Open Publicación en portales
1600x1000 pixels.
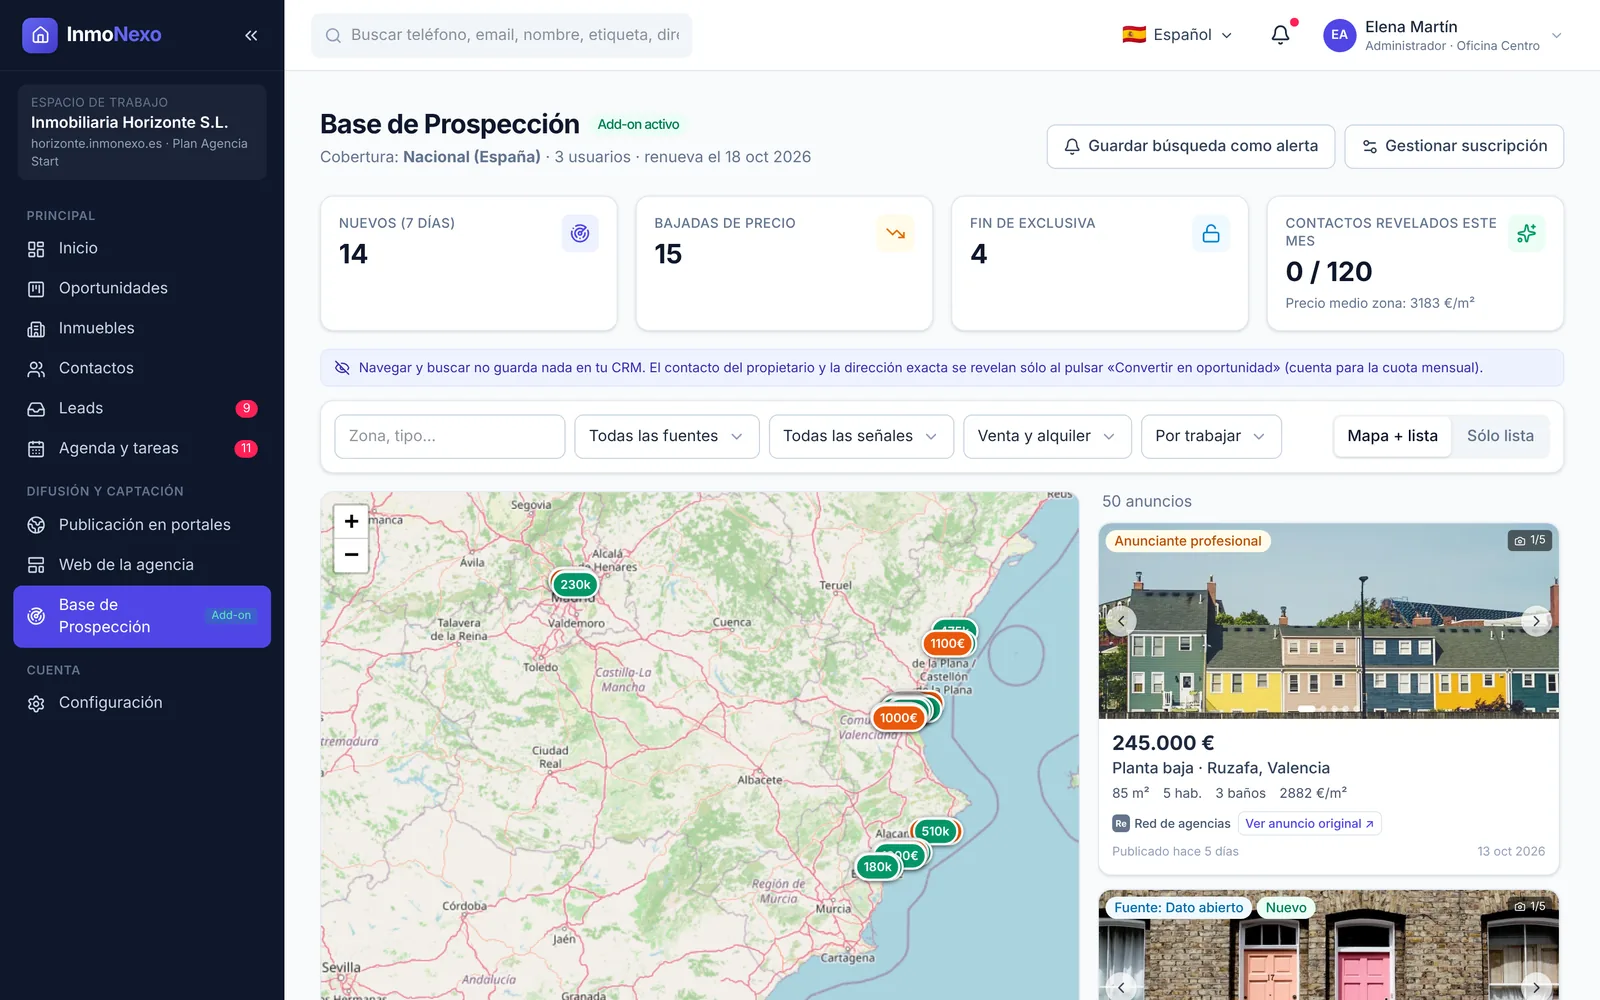pyautogui.click(x=142, y=525)
